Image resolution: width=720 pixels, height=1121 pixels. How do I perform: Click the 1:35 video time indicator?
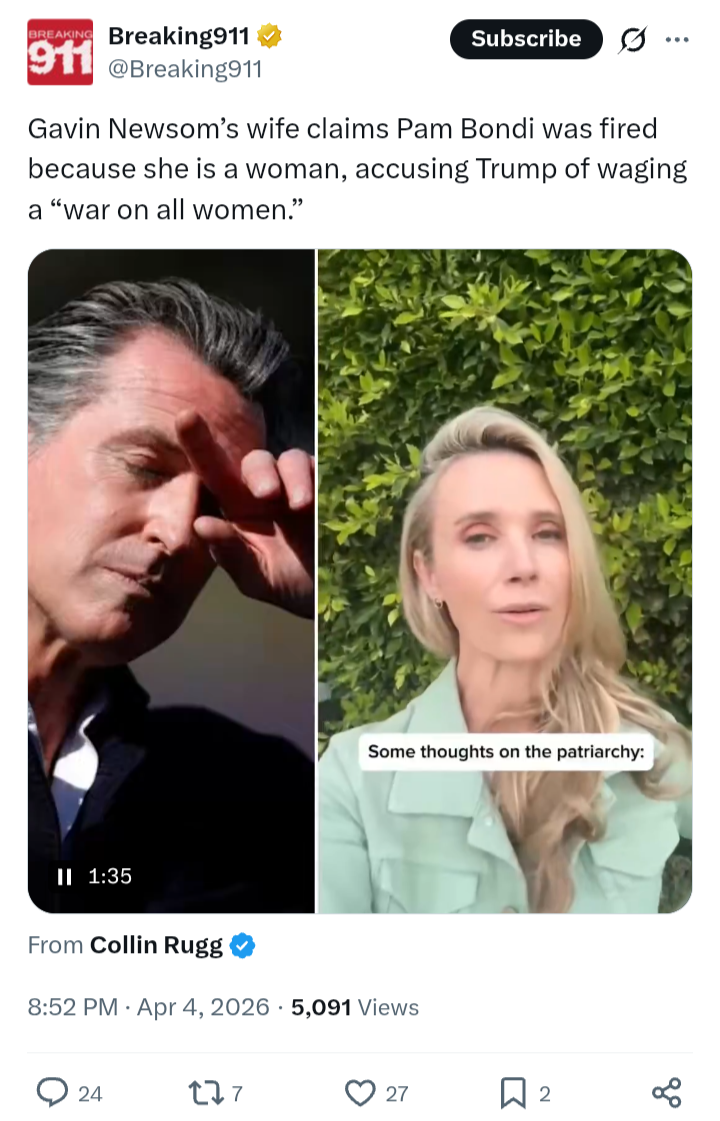pyautogui.click(x=110, y=876)
